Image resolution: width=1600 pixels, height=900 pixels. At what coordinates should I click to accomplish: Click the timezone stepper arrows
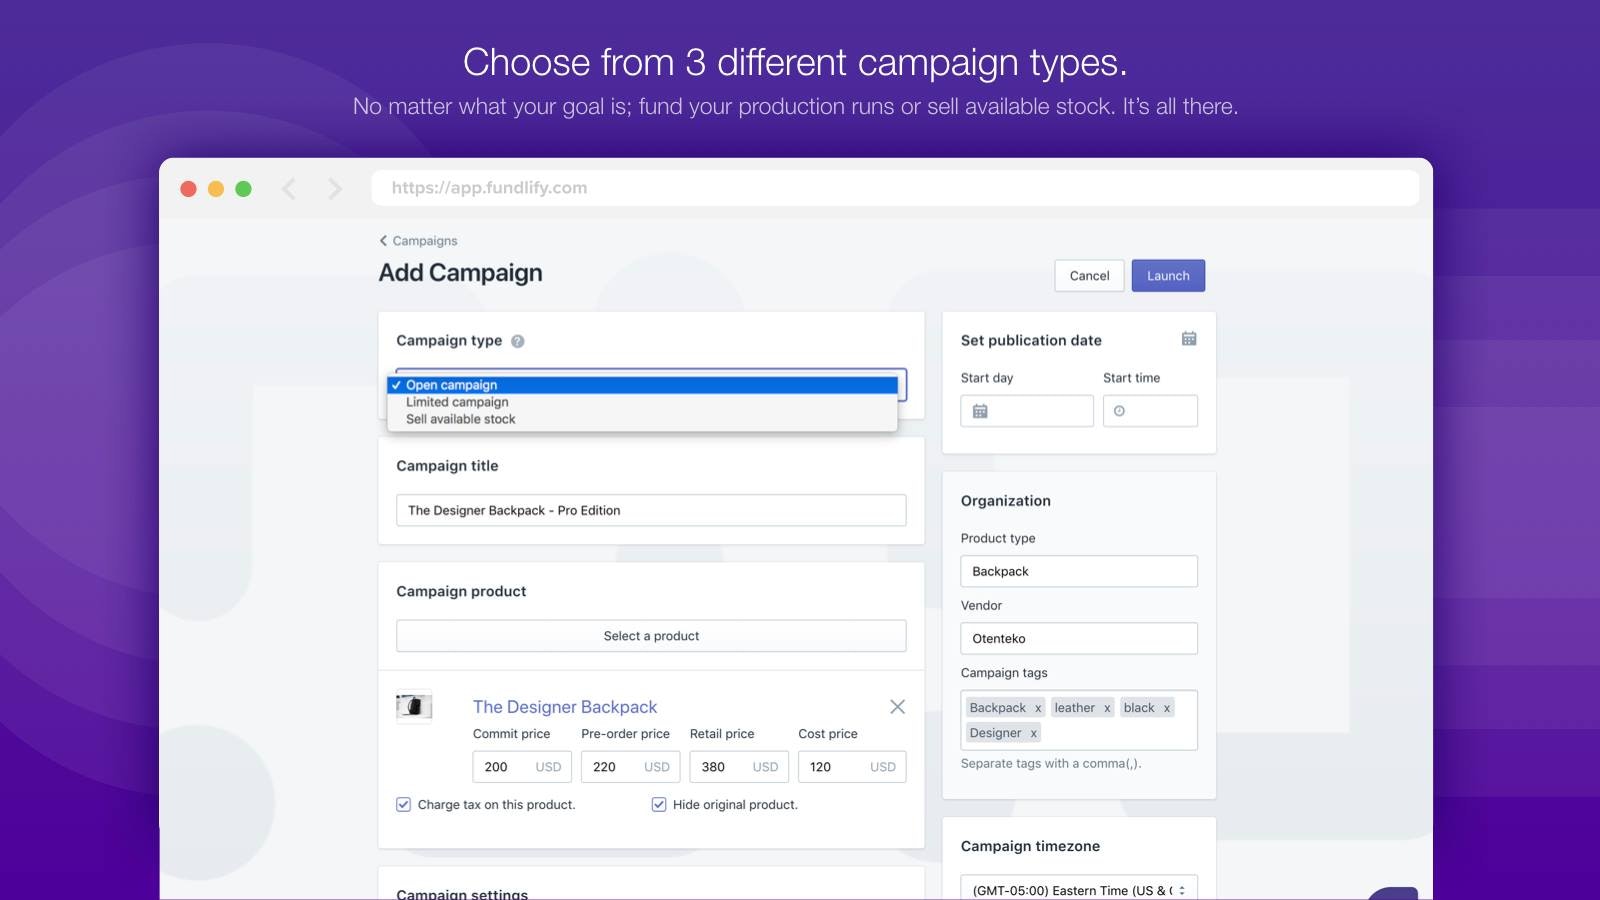pos(1184,889)
